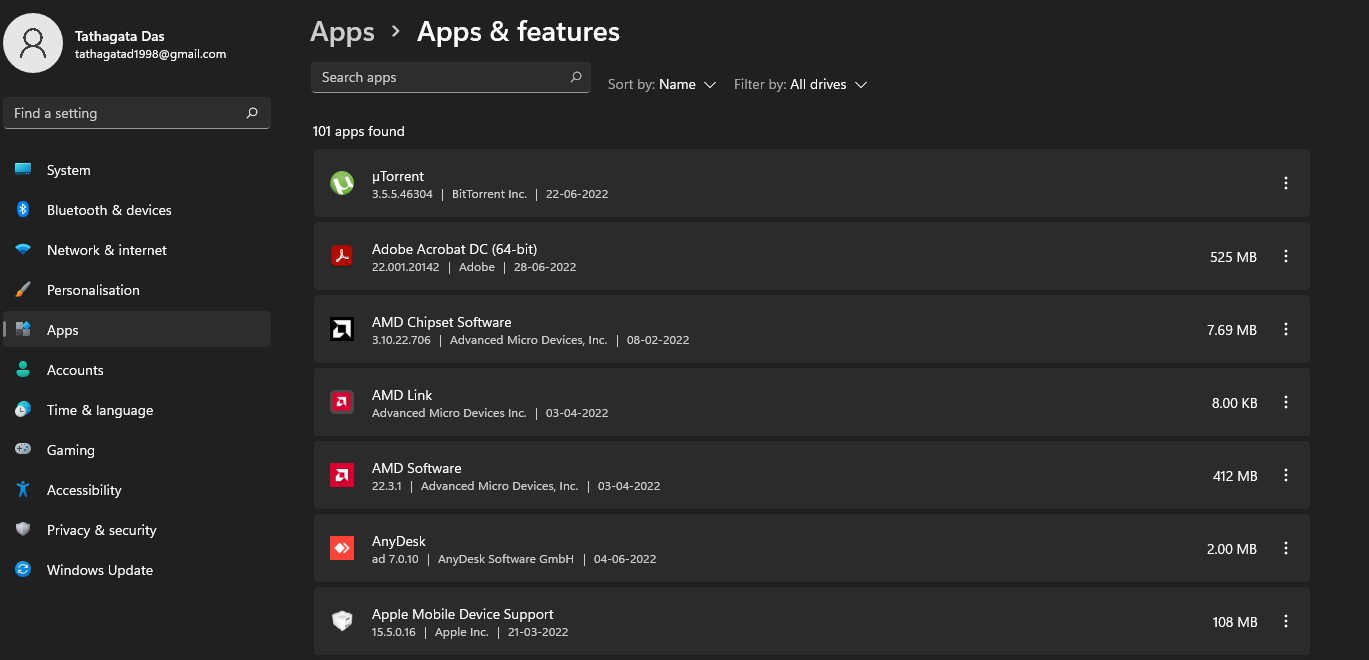Go to Network & internet settings
1369x660 pixels.
pyautogui.click(x=137, y=250)
